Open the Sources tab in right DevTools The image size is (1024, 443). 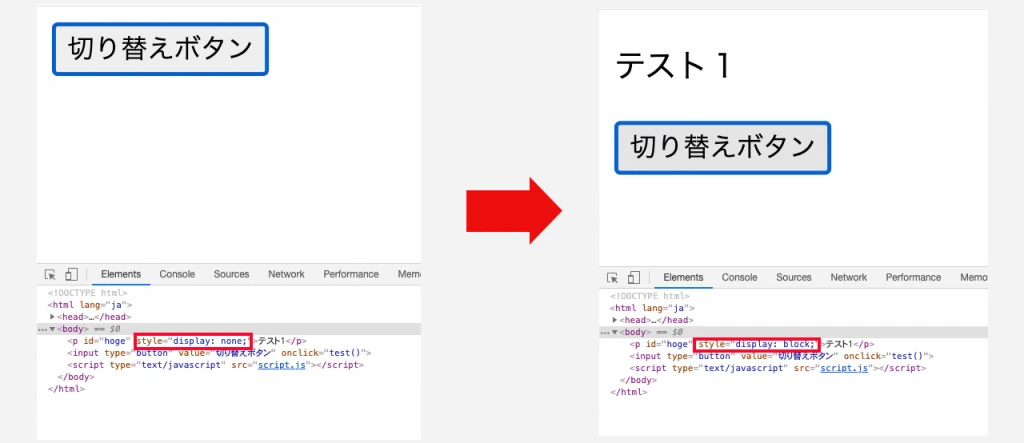click(x=793, y=278)
